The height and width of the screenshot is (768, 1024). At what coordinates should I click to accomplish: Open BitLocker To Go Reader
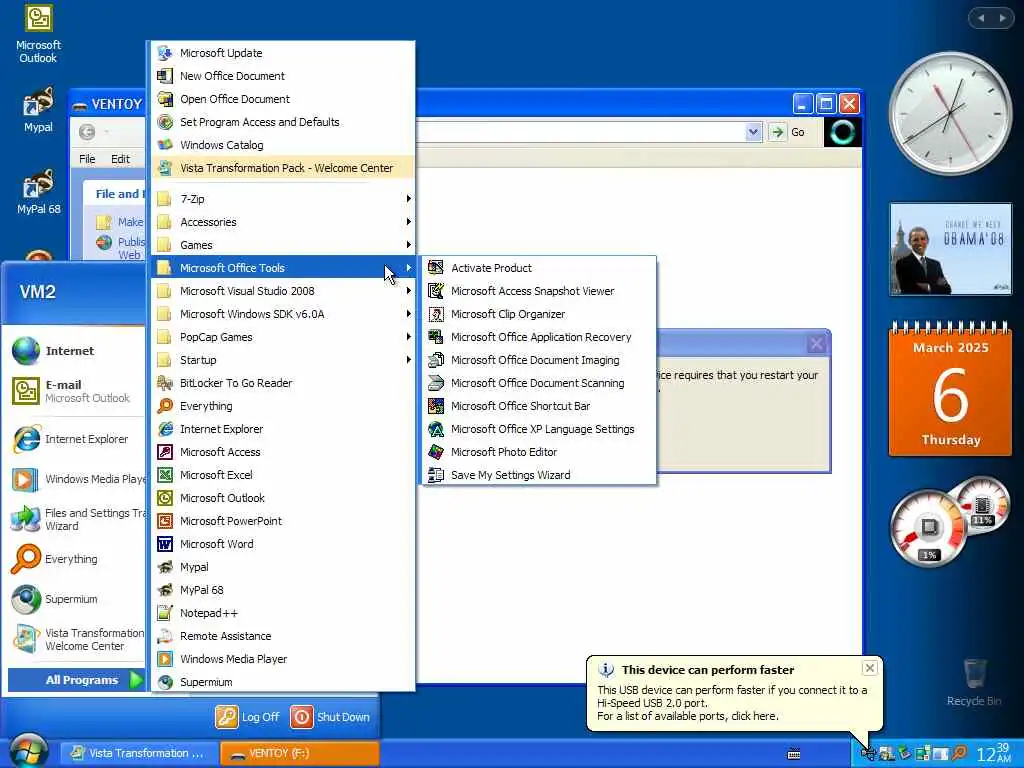pos(283,383)
